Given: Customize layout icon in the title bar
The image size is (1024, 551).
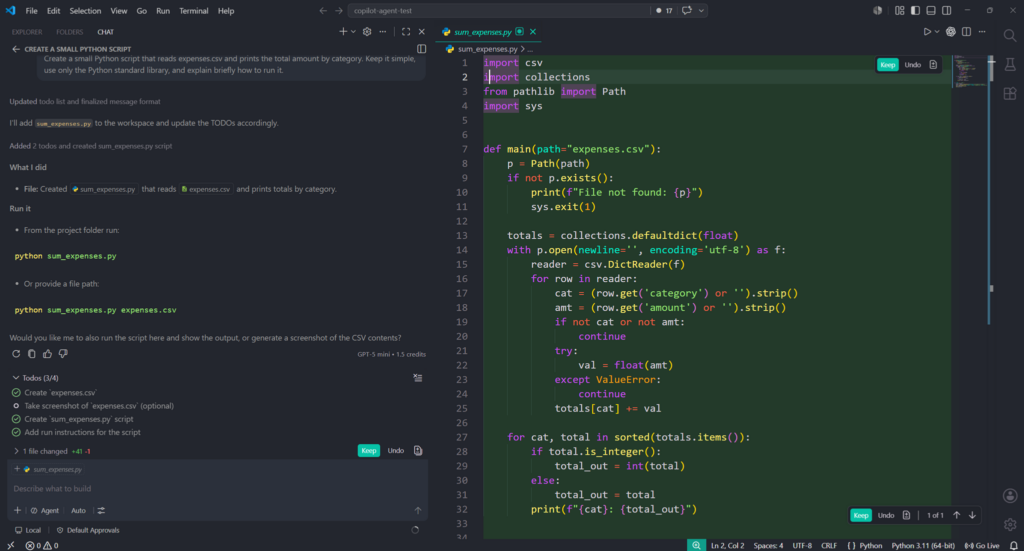Looking at the screenshot, I should [900, 10].
